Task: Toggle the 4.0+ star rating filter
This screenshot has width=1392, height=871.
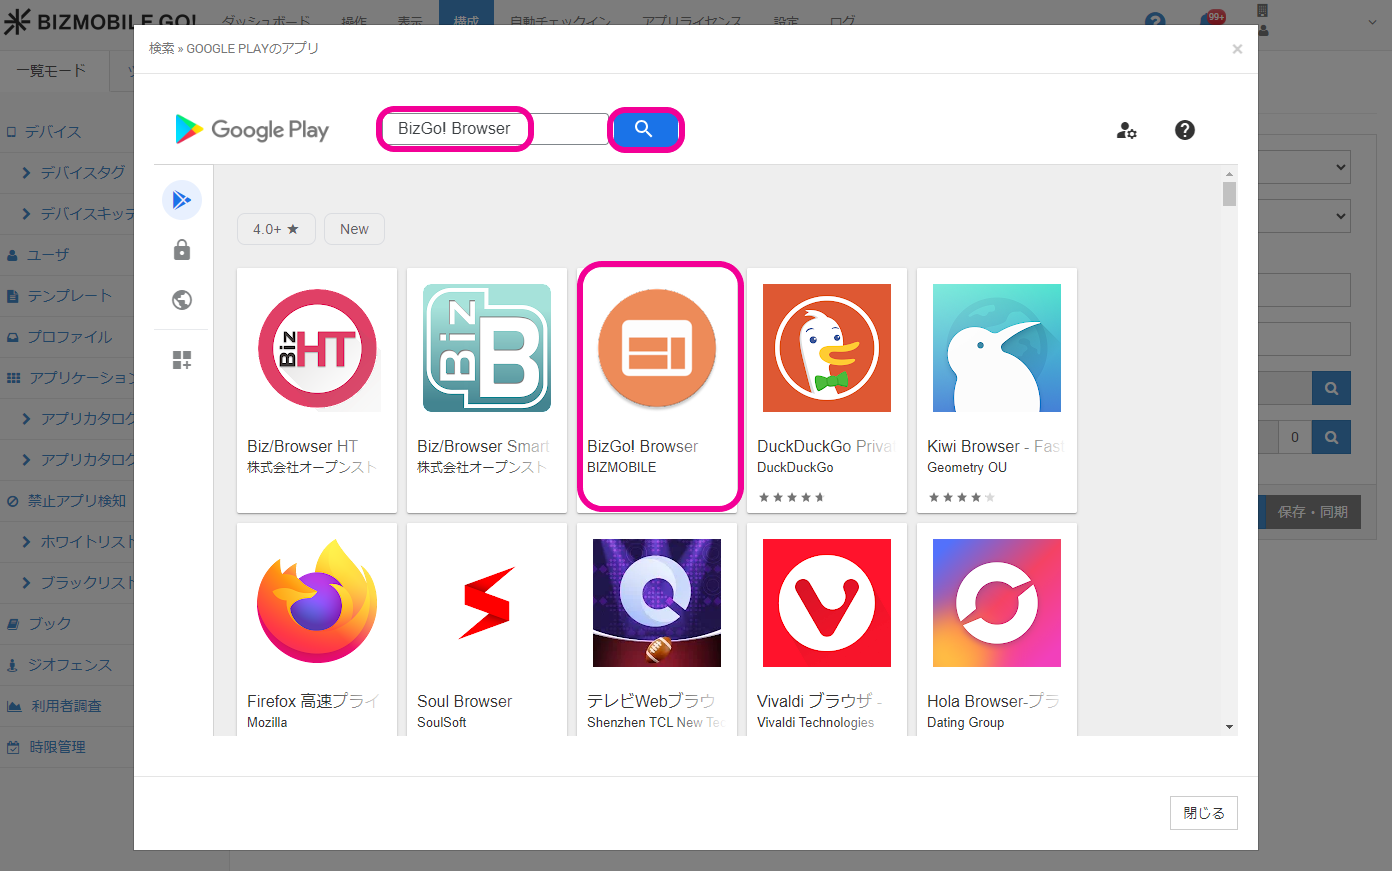Action: tap(276, 229)
